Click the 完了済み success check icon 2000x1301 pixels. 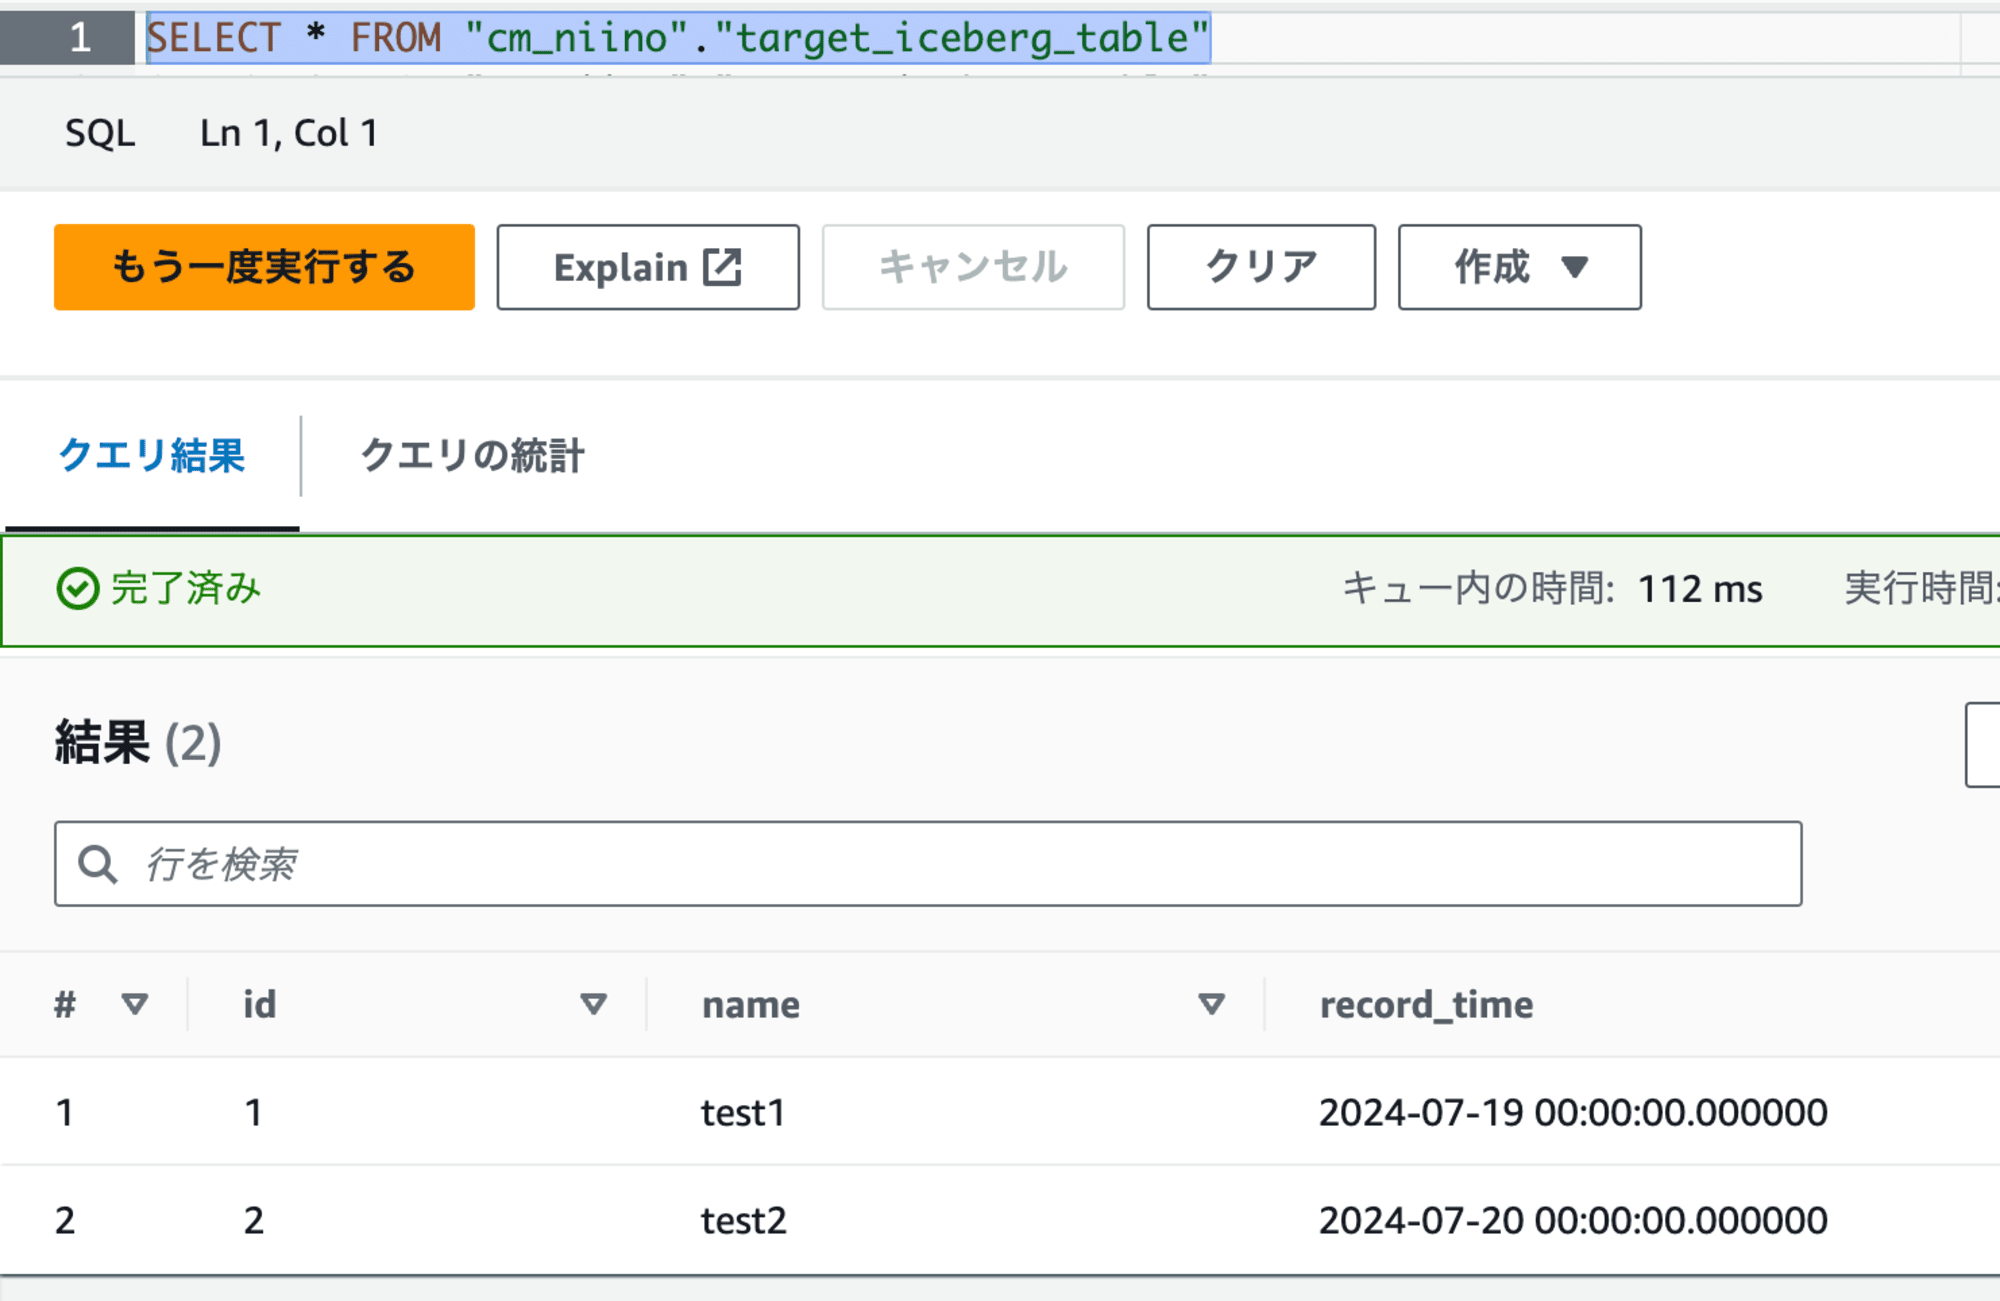[77, 588]
